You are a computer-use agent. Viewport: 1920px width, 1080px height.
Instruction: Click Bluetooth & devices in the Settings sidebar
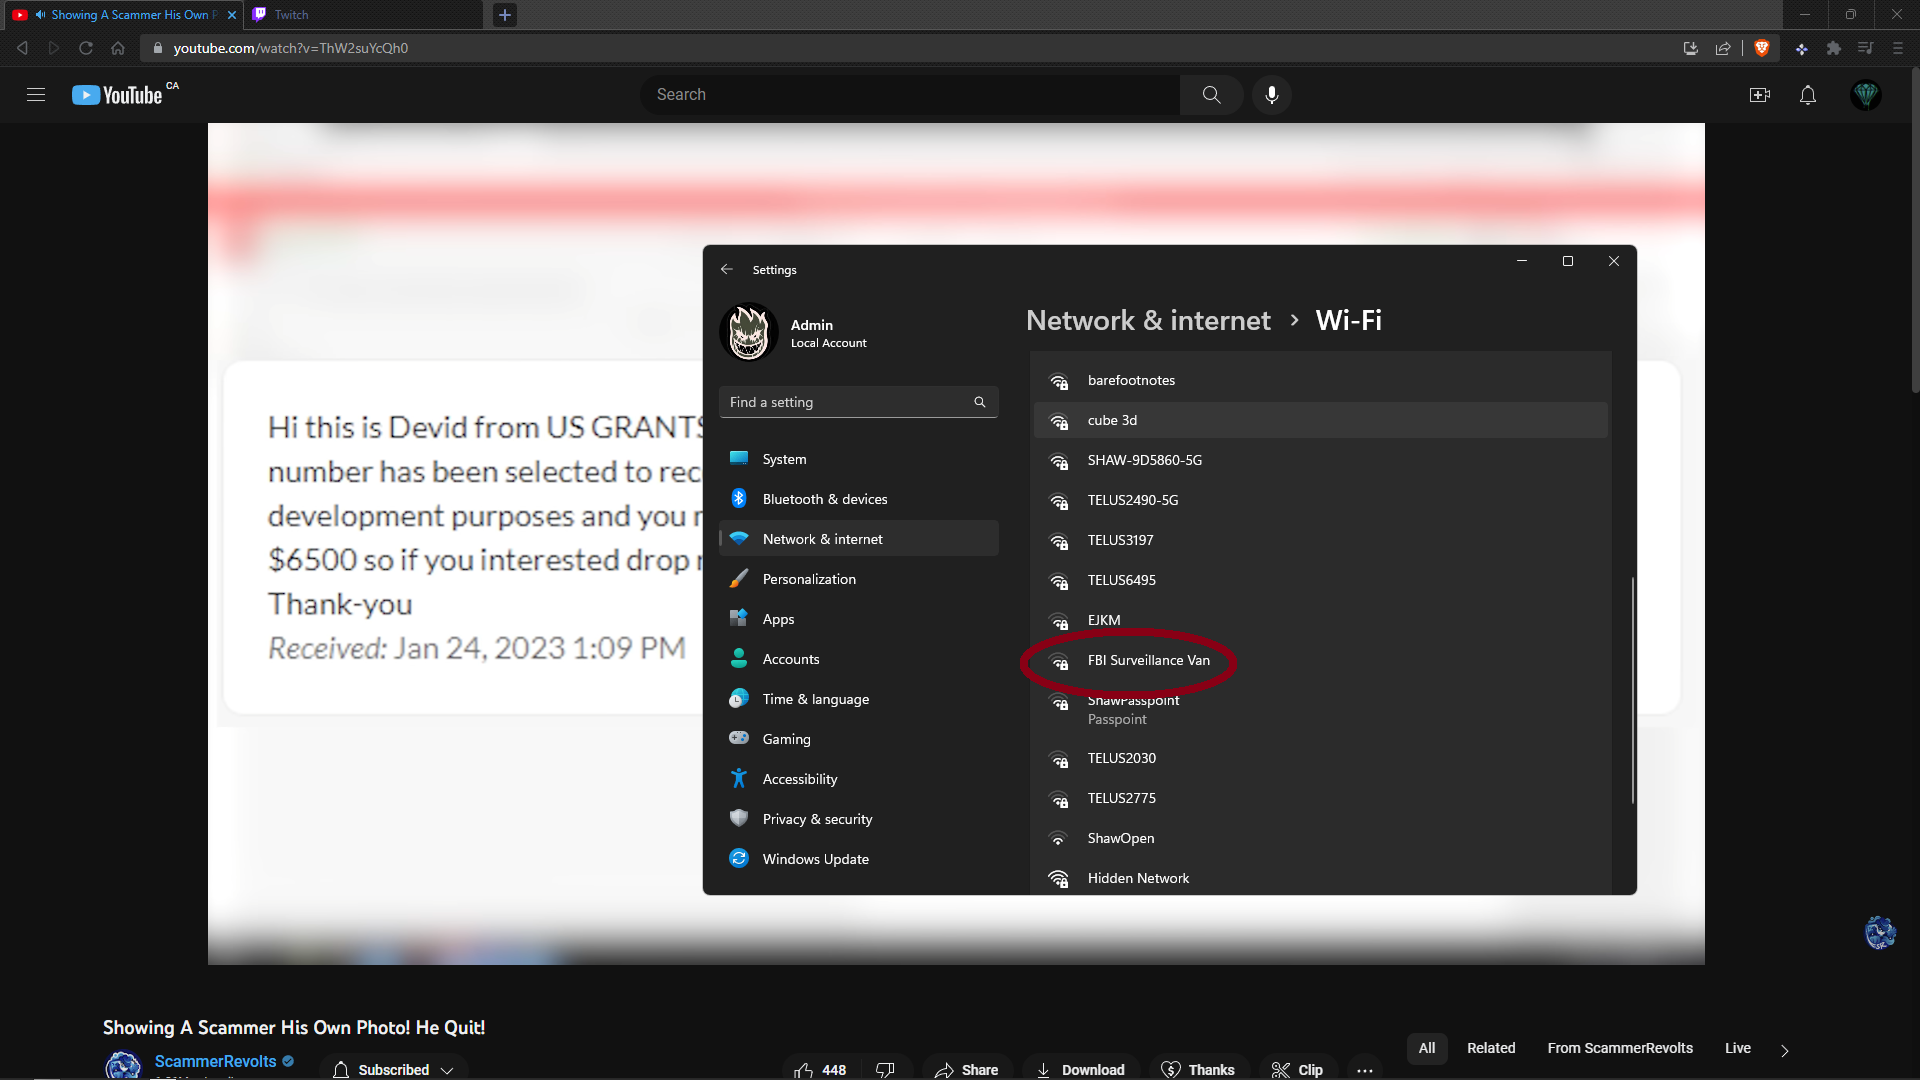859,499
